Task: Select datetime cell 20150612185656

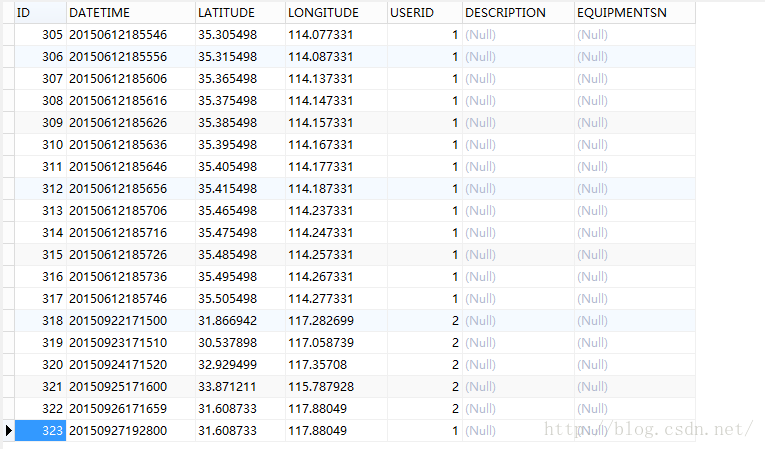Action: click(x=131, y=188)
